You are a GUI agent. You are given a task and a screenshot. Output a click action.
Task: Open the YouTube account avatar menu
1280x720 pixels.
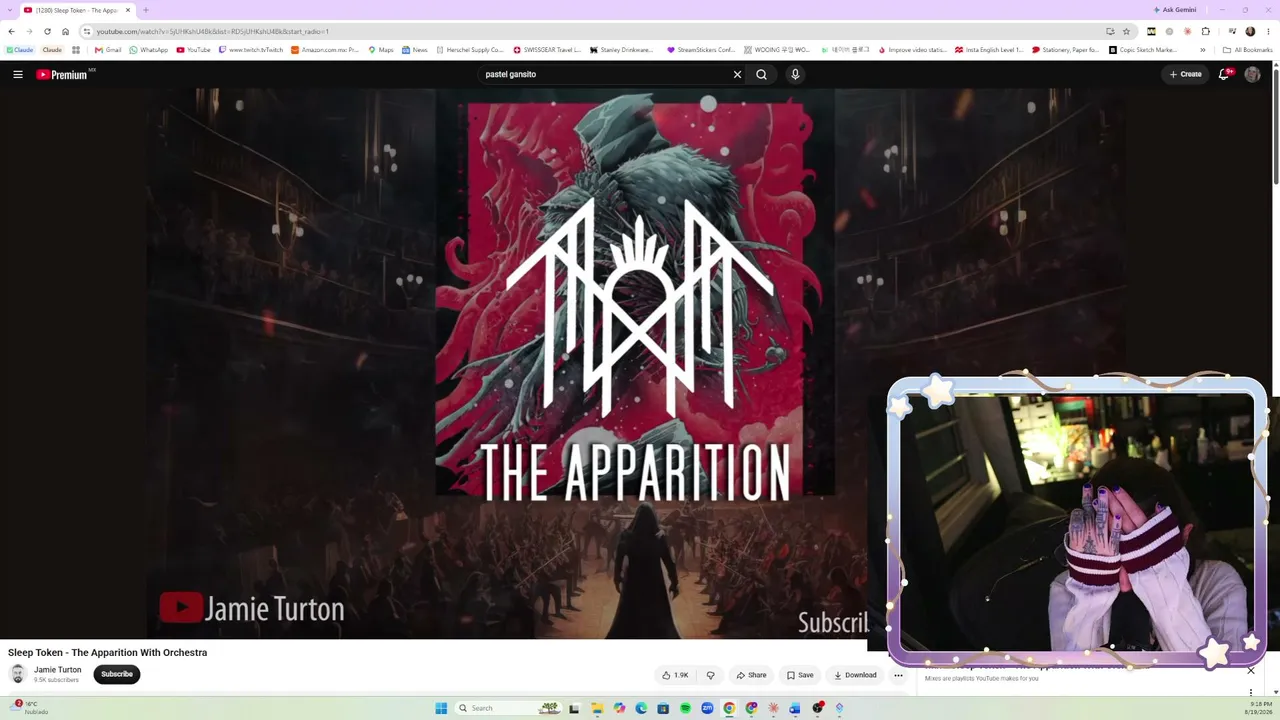1252,74
